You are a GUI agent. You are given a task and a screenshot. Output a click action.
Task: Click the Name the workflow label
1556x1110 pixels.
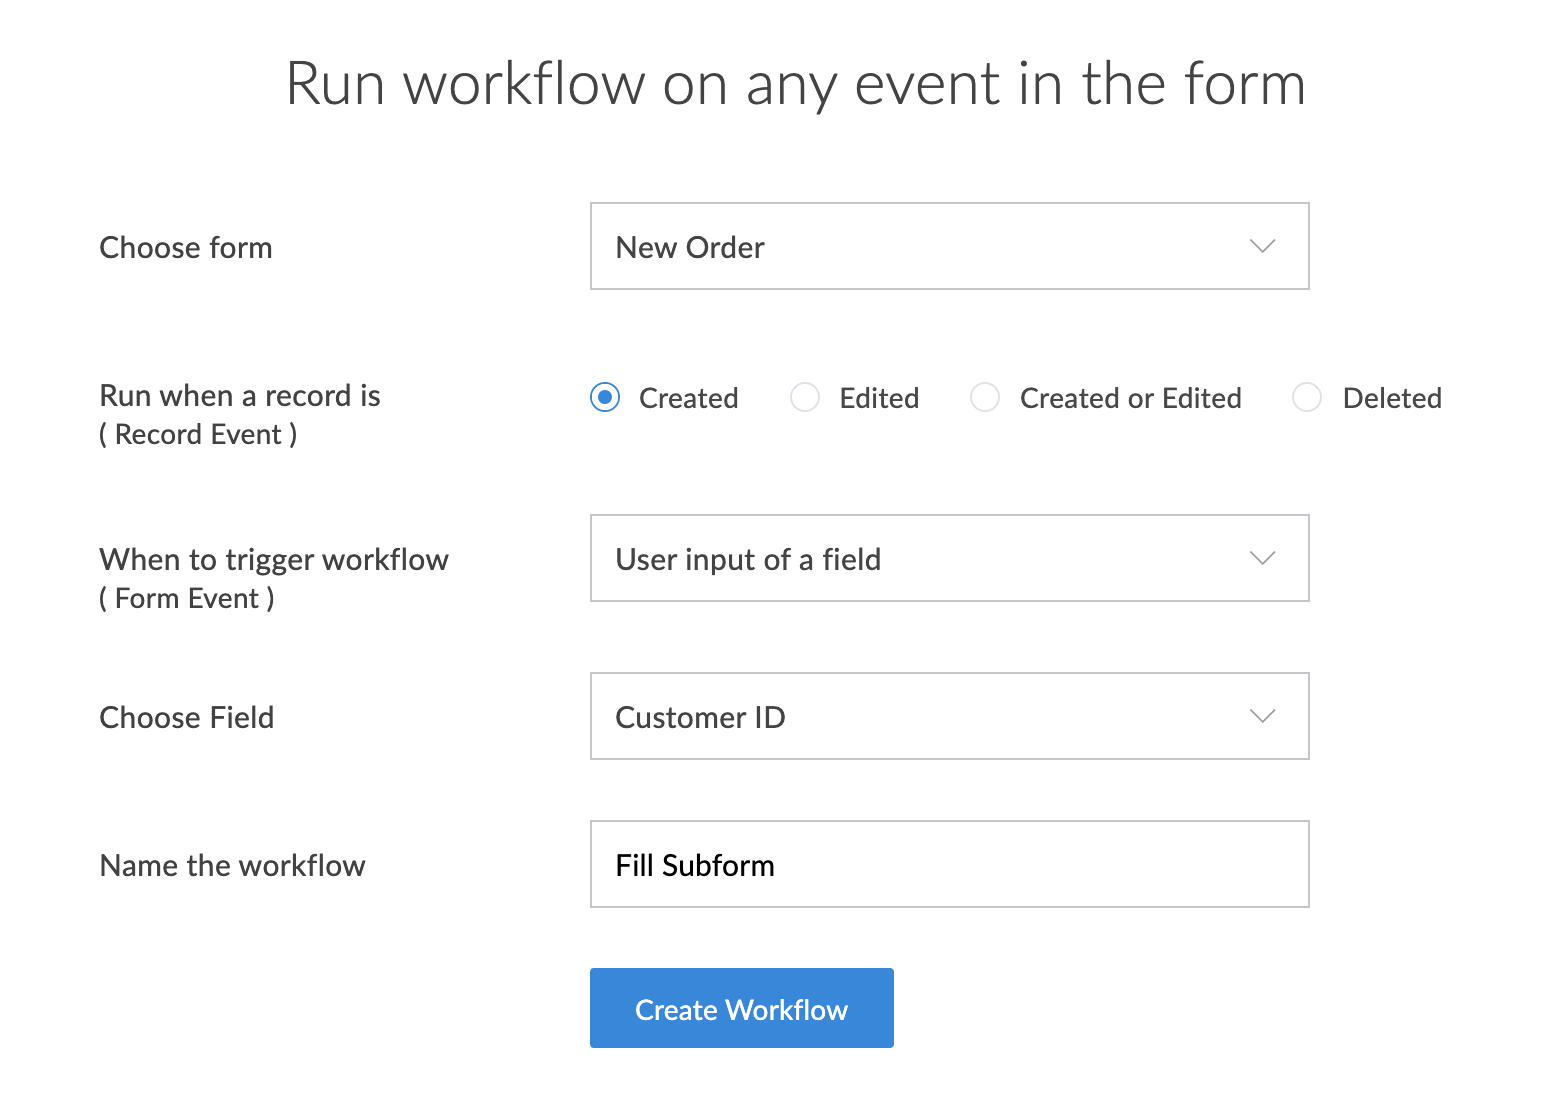coord(233,865)
